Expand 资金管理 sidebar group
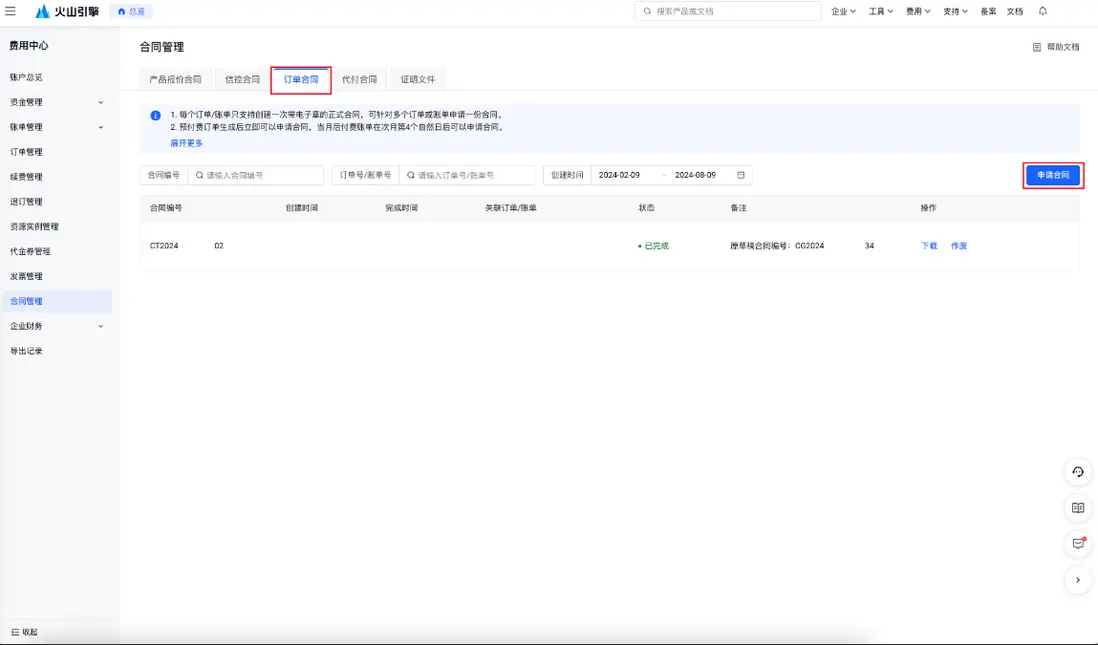This screenshot has width=1098, height=645. pos(56,102)
